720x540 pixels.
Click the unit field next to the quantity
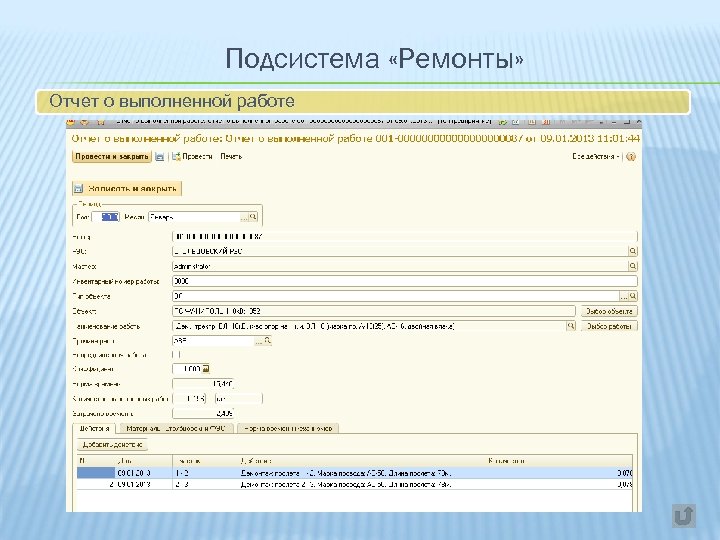tap(238, 399)
